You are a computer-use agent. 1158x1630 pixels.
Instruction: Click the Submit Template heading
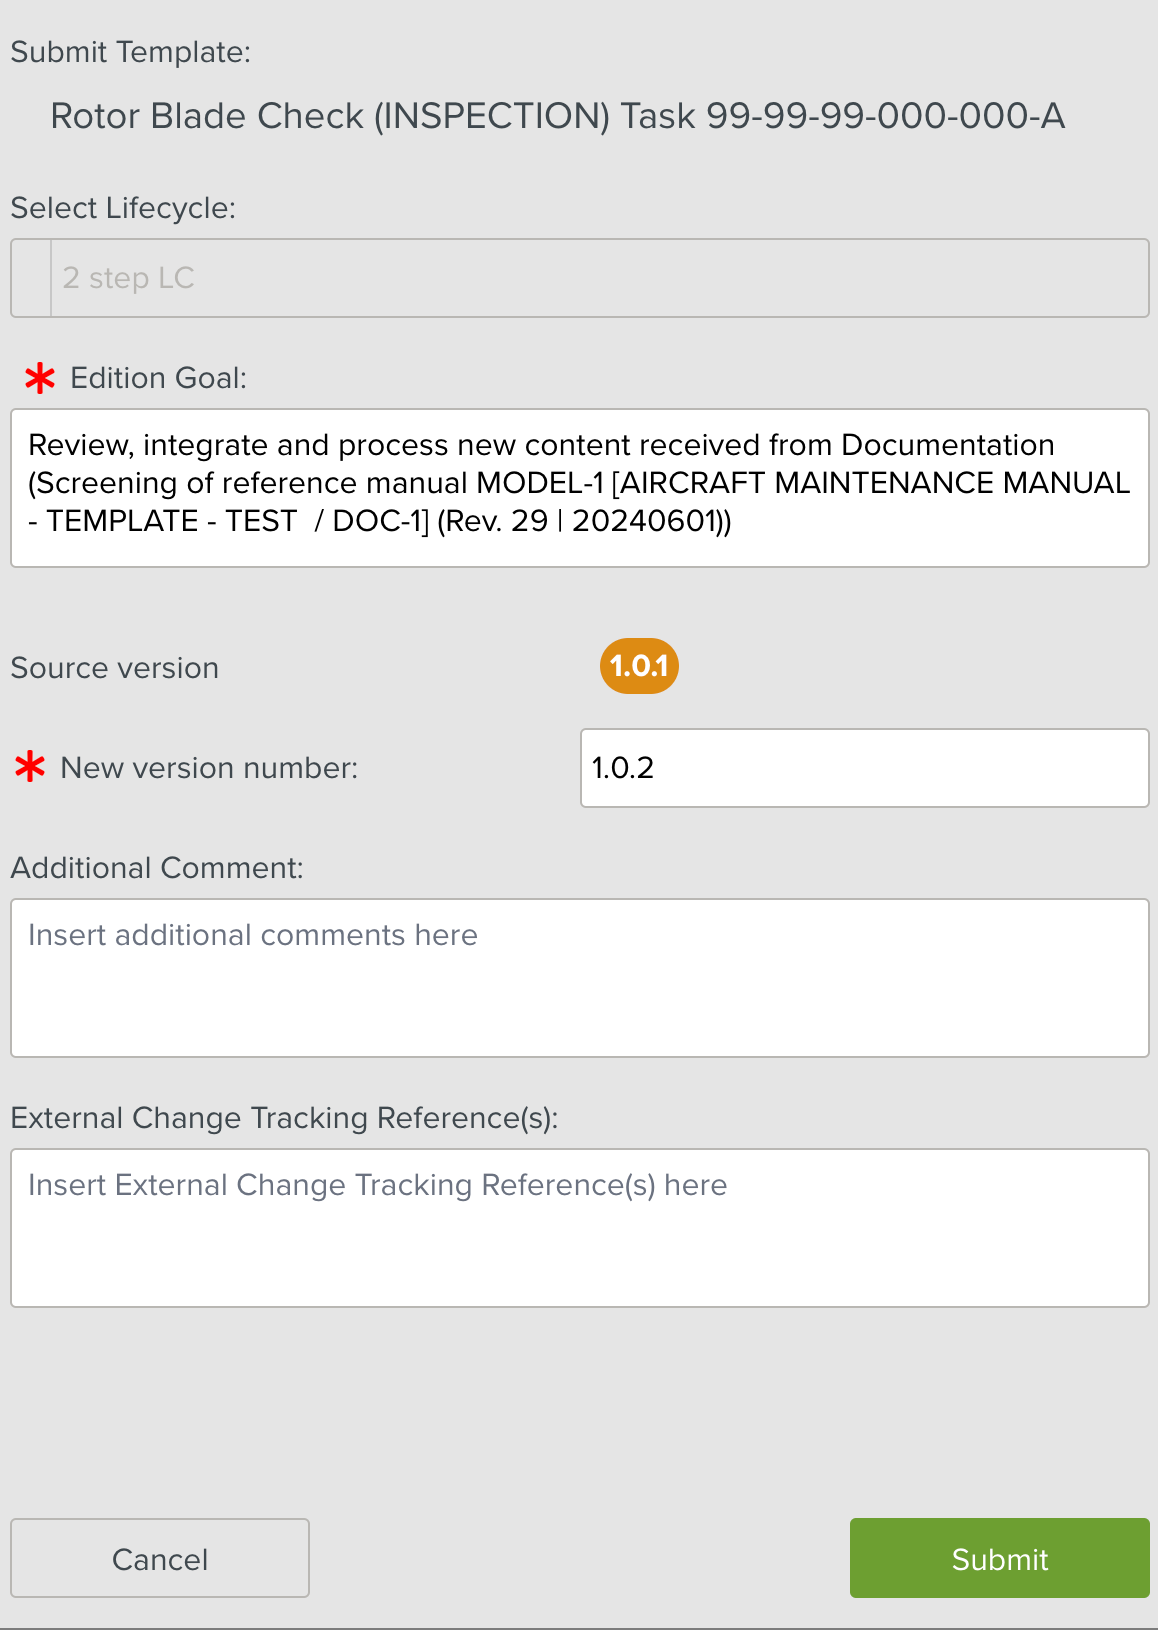pos(131,52)
